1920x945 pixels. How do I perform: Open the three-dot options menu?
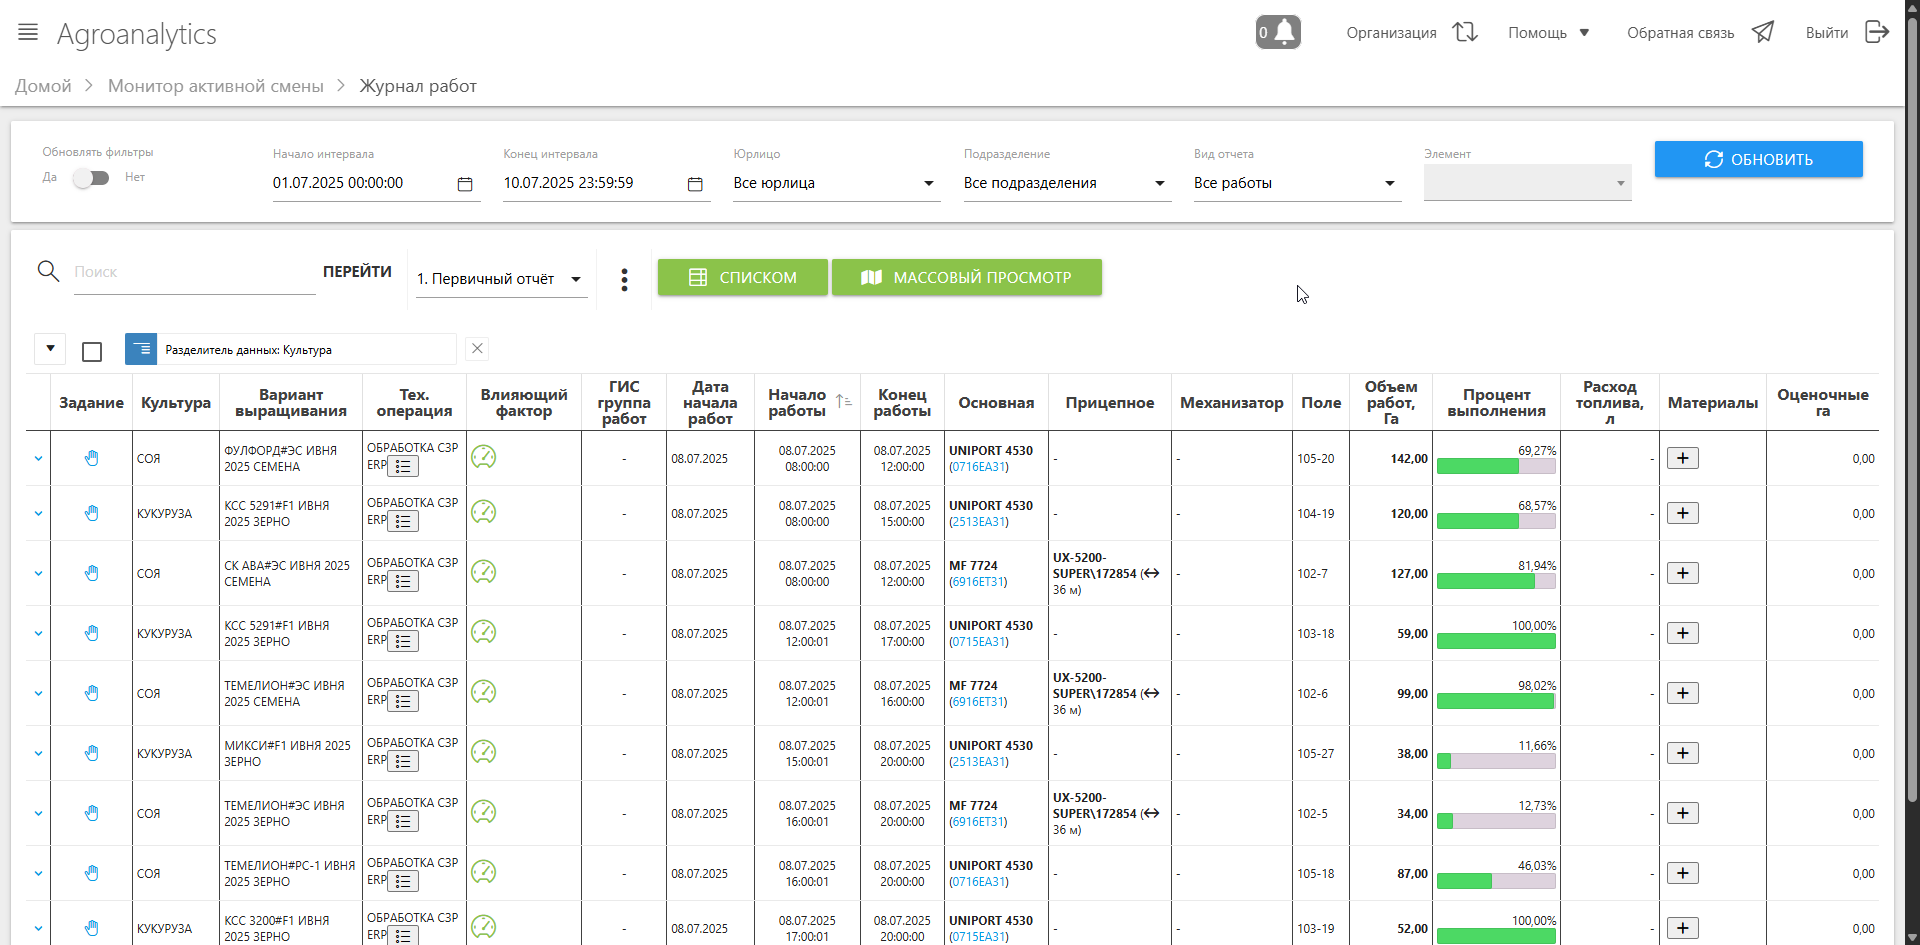624,279
